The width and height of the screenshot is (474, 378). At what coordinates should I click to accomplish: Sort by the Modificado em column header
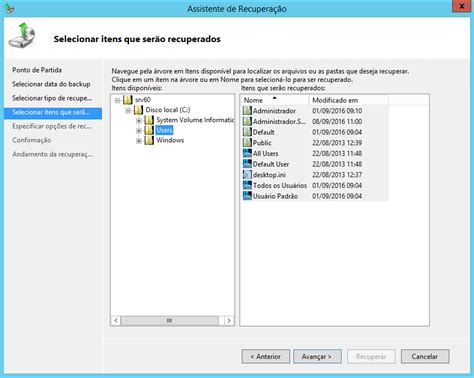click(348, 100)
